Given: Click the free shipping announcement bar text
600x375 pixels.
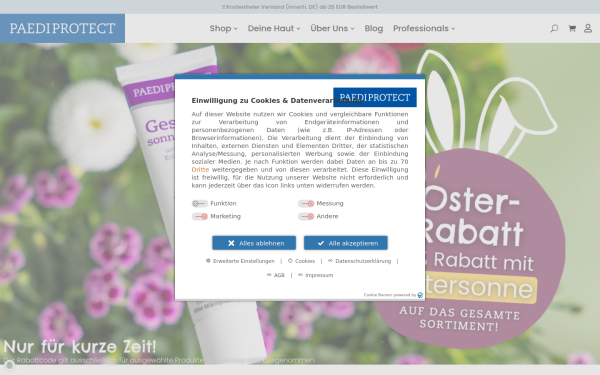Looking at the screenshot, I should pyautogui.click(x=300, y=7).
